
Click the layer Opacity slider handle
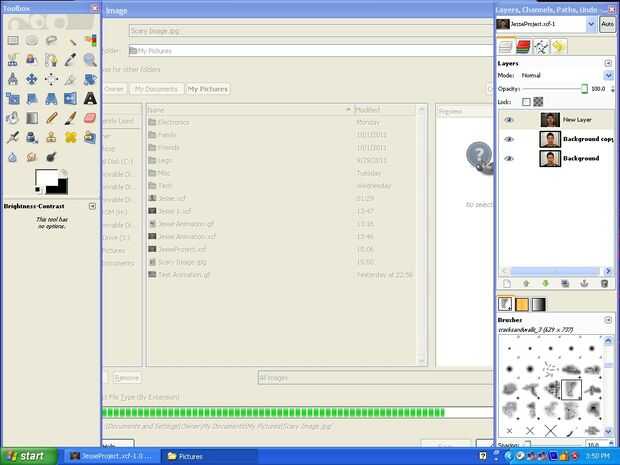(584, 89)
